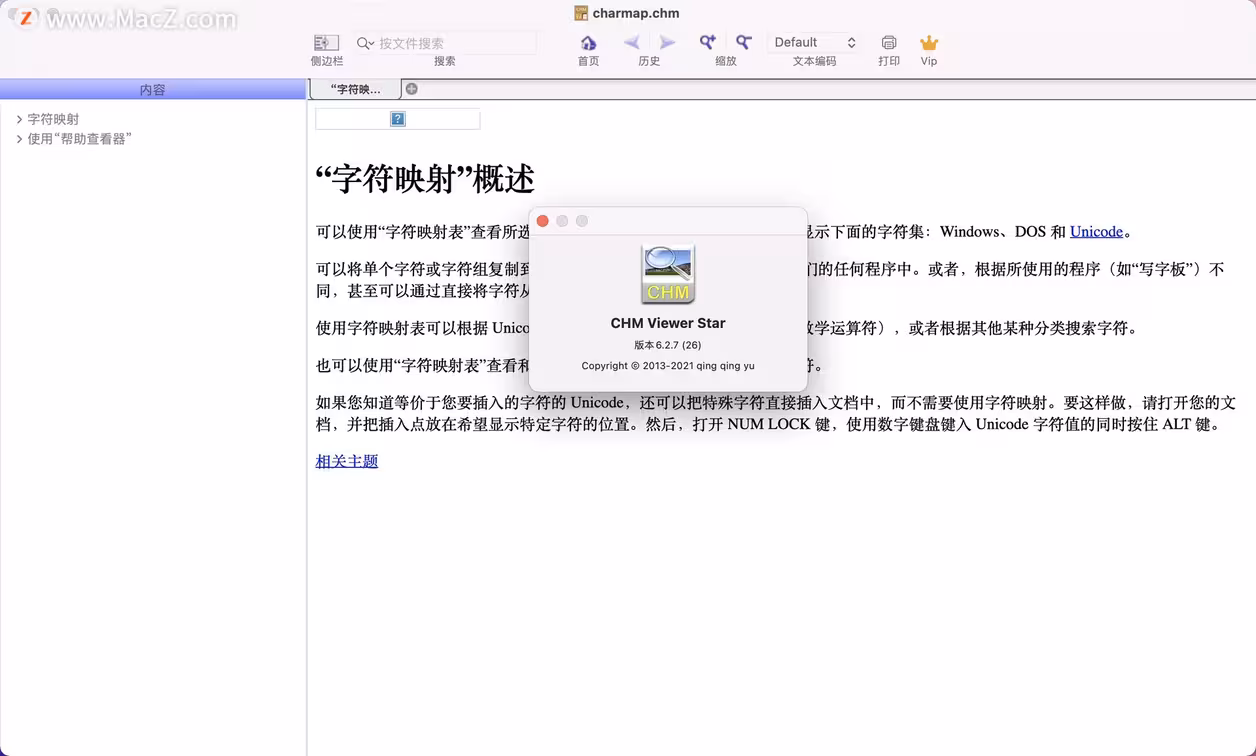This screenshot has height=756, width=1256.
Task: Open the search magnifier options dropdown
Action: pos(365,43)
